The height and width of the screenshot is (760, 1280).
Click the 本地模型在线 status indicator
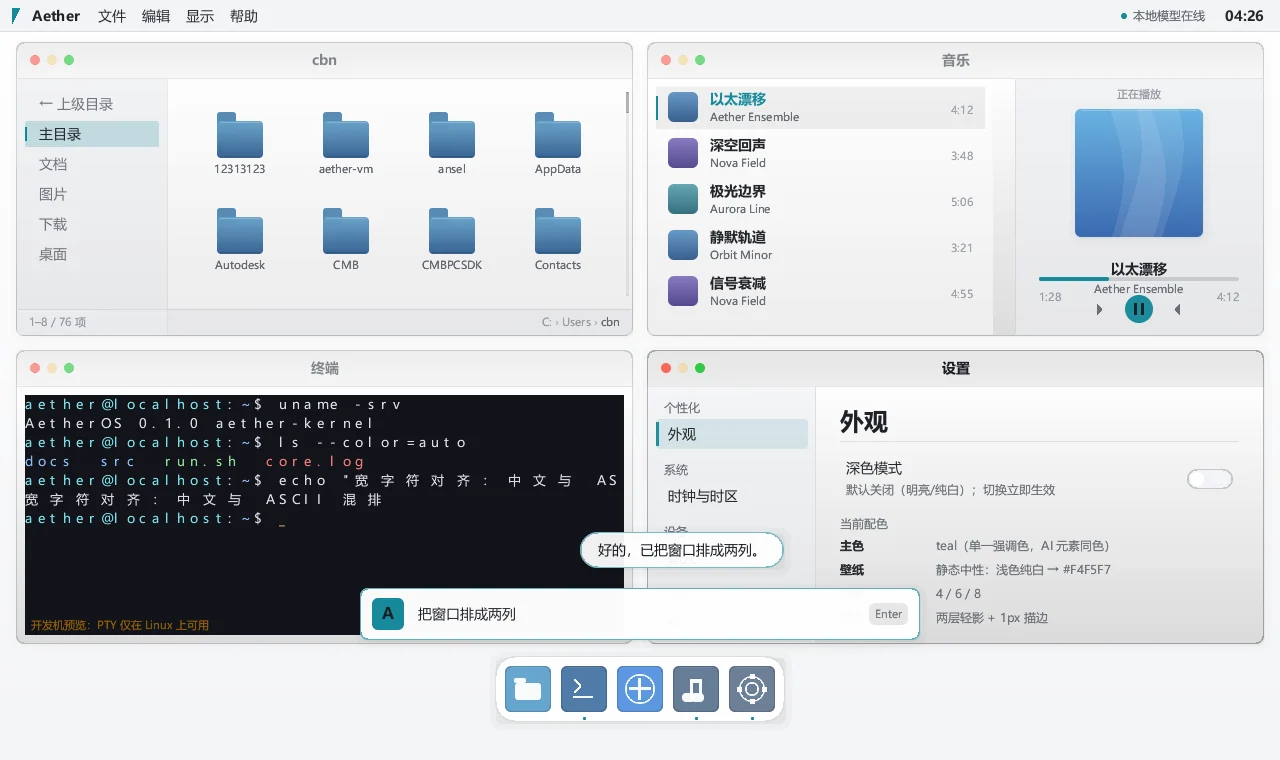[x=1163, y=16]
